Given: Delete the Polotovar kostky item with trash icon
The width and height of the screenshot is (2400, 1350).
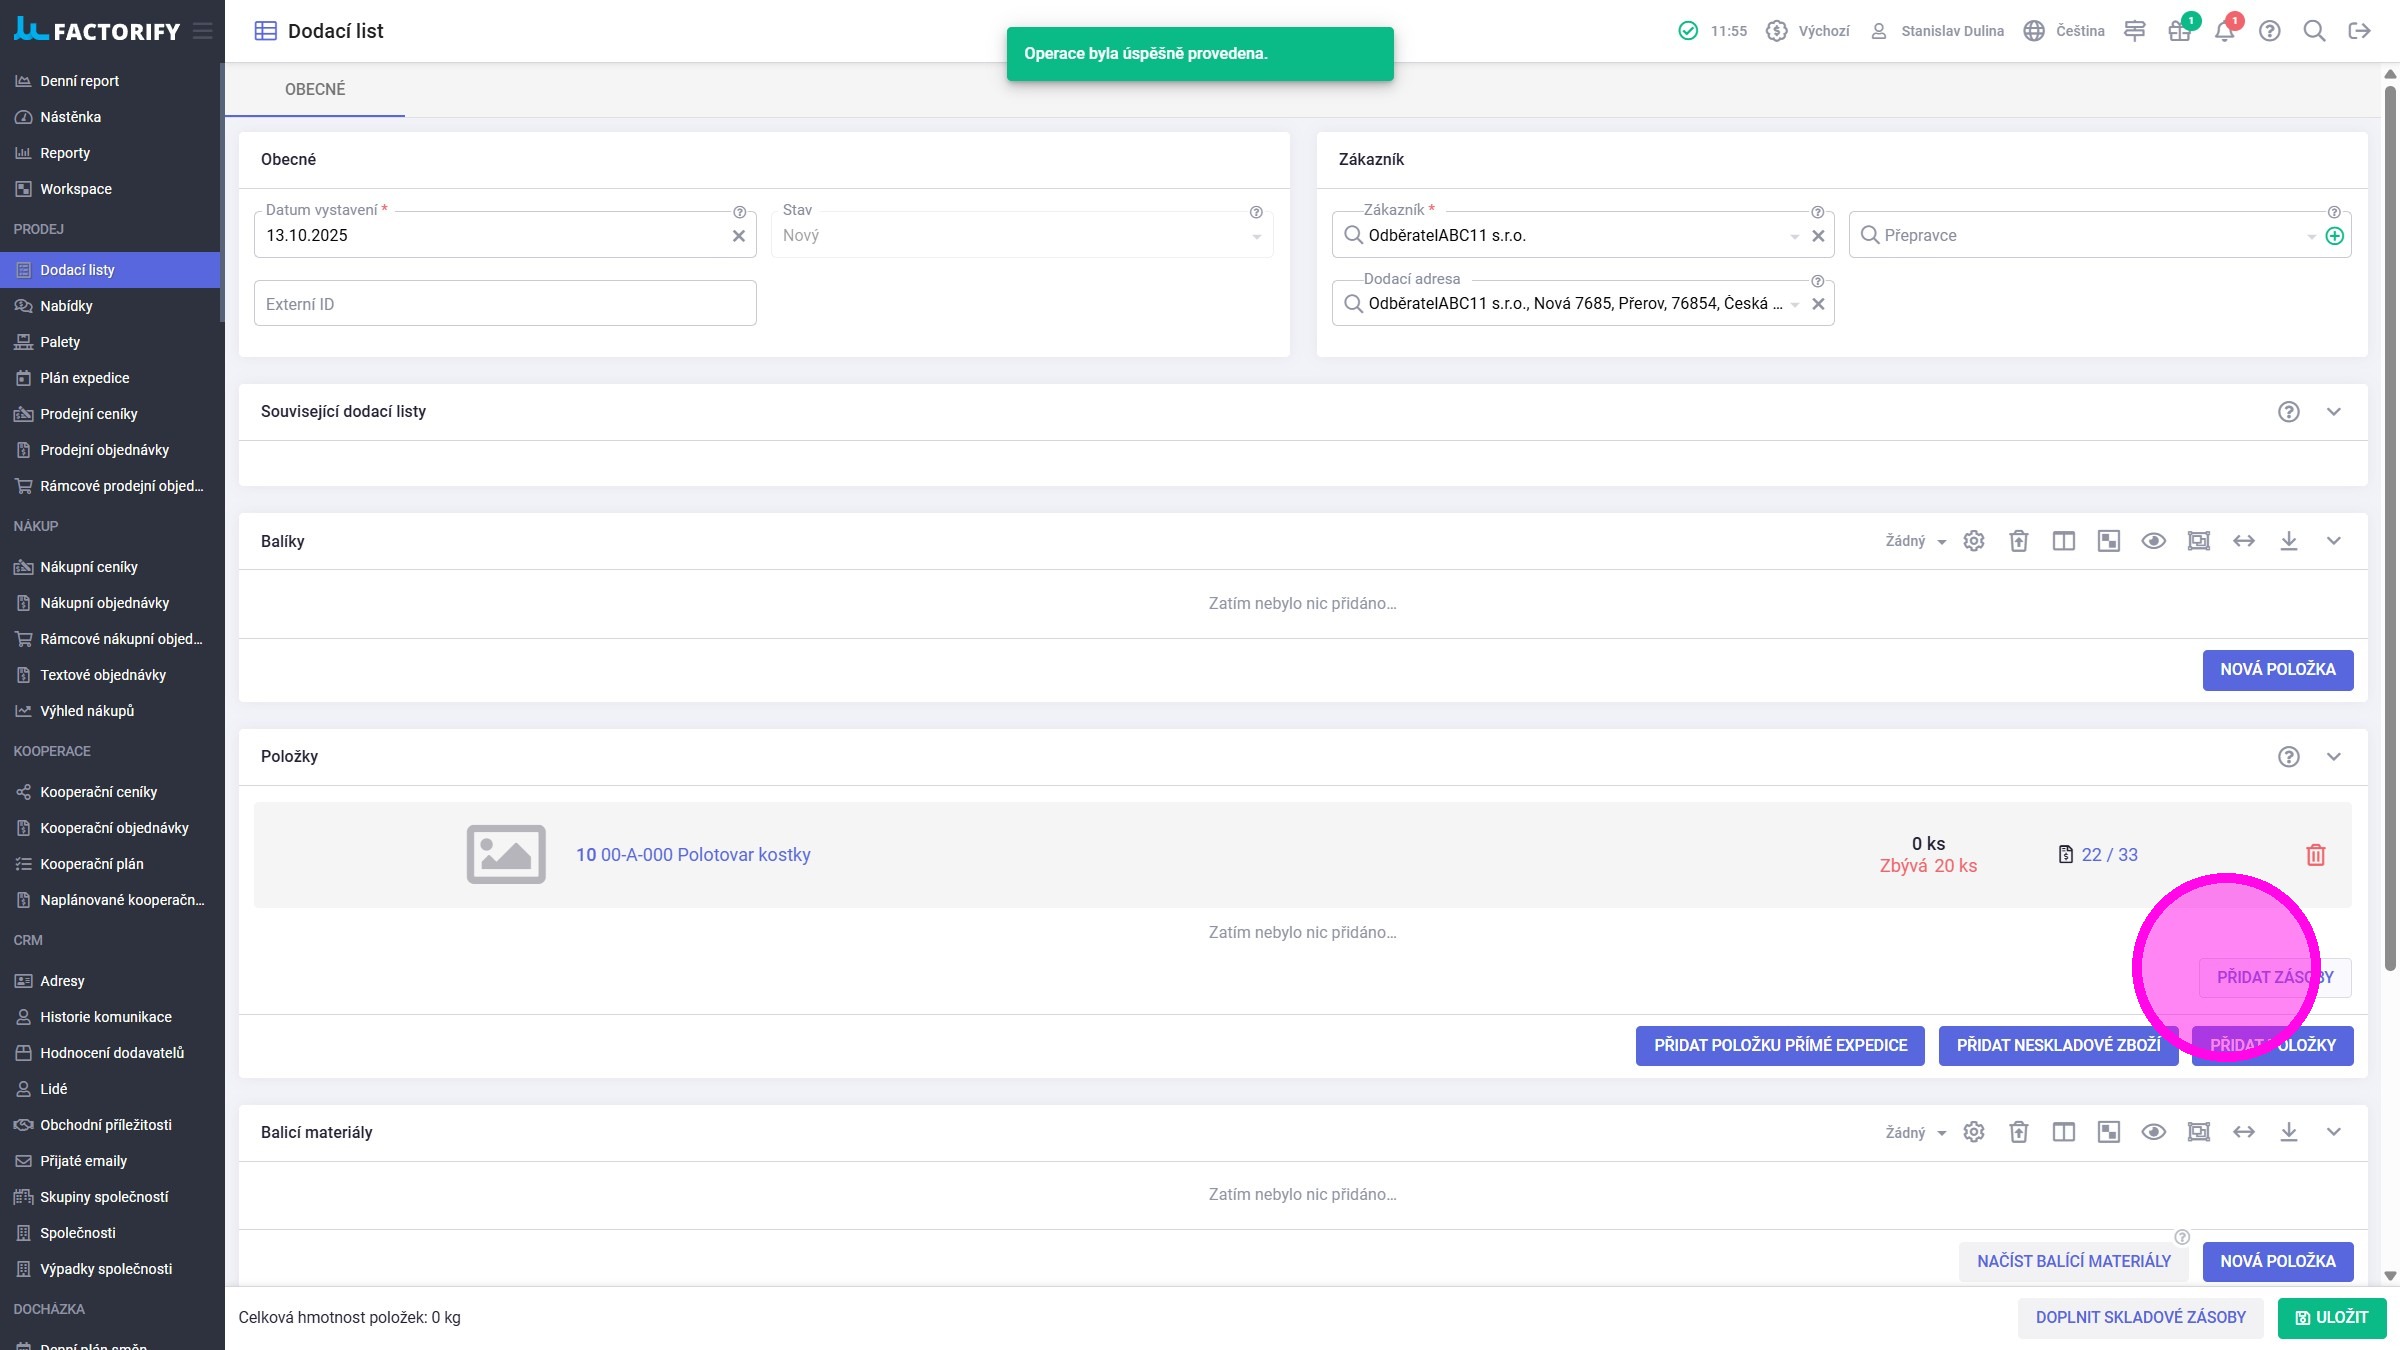Looking at the screenshot, I should pyautogui.click(x=2315, y=855).
